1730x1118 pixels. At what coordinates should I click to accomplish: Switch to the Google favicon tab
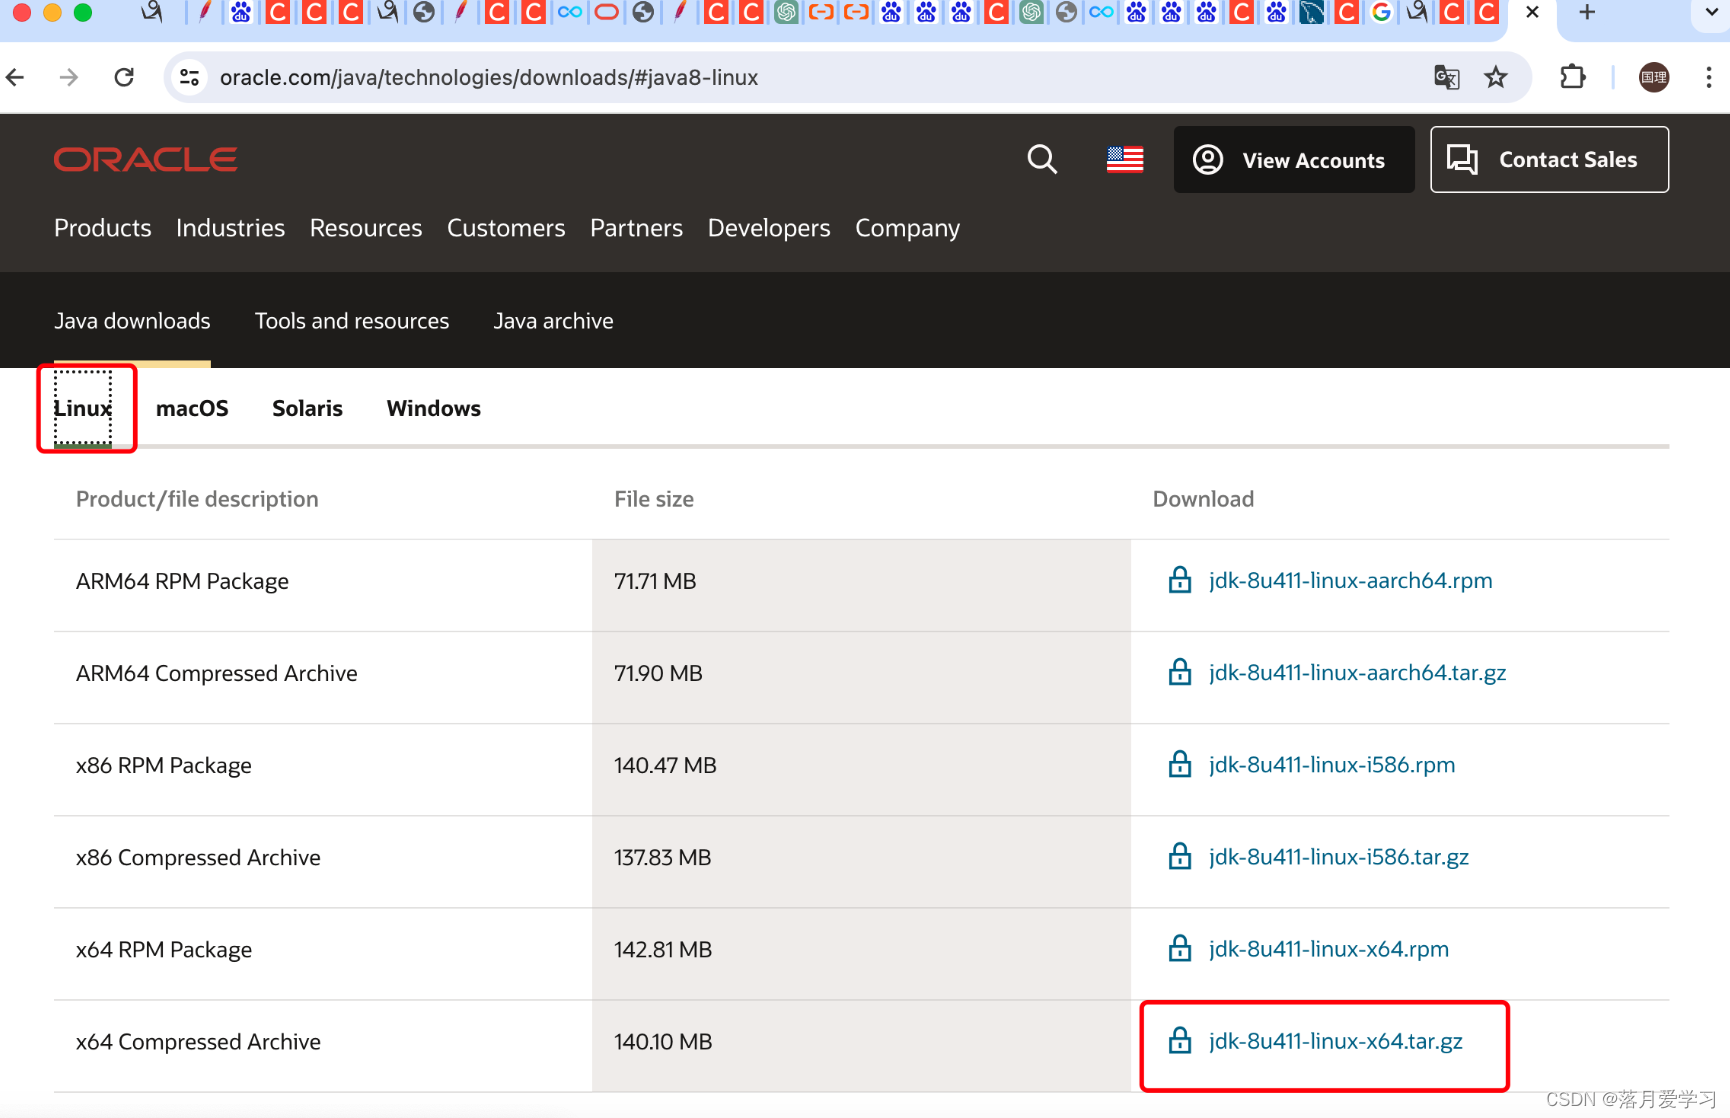pyautogui.click(x=1382, y=12)
